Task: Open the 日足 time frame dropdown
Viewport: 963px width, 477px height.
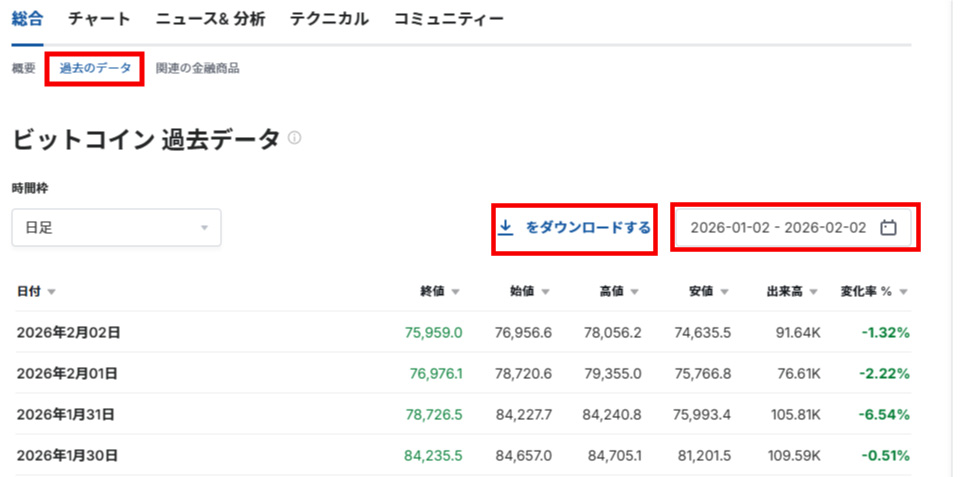Action: (116, 228)
